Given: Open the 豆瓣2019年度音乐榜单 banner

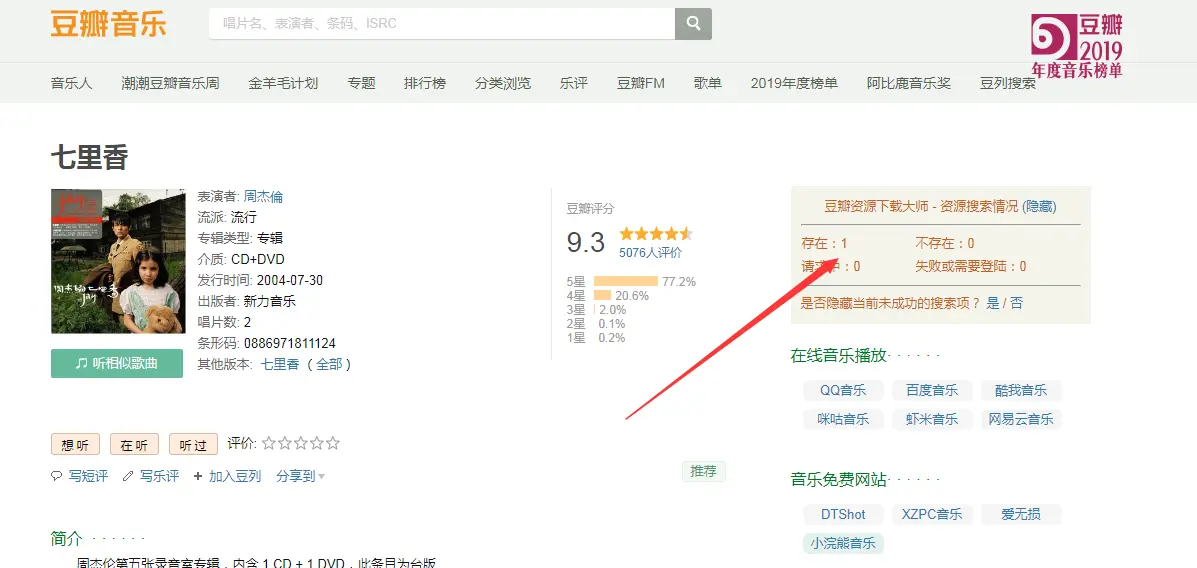Looking at the screenshot, I should (1077, 45).
